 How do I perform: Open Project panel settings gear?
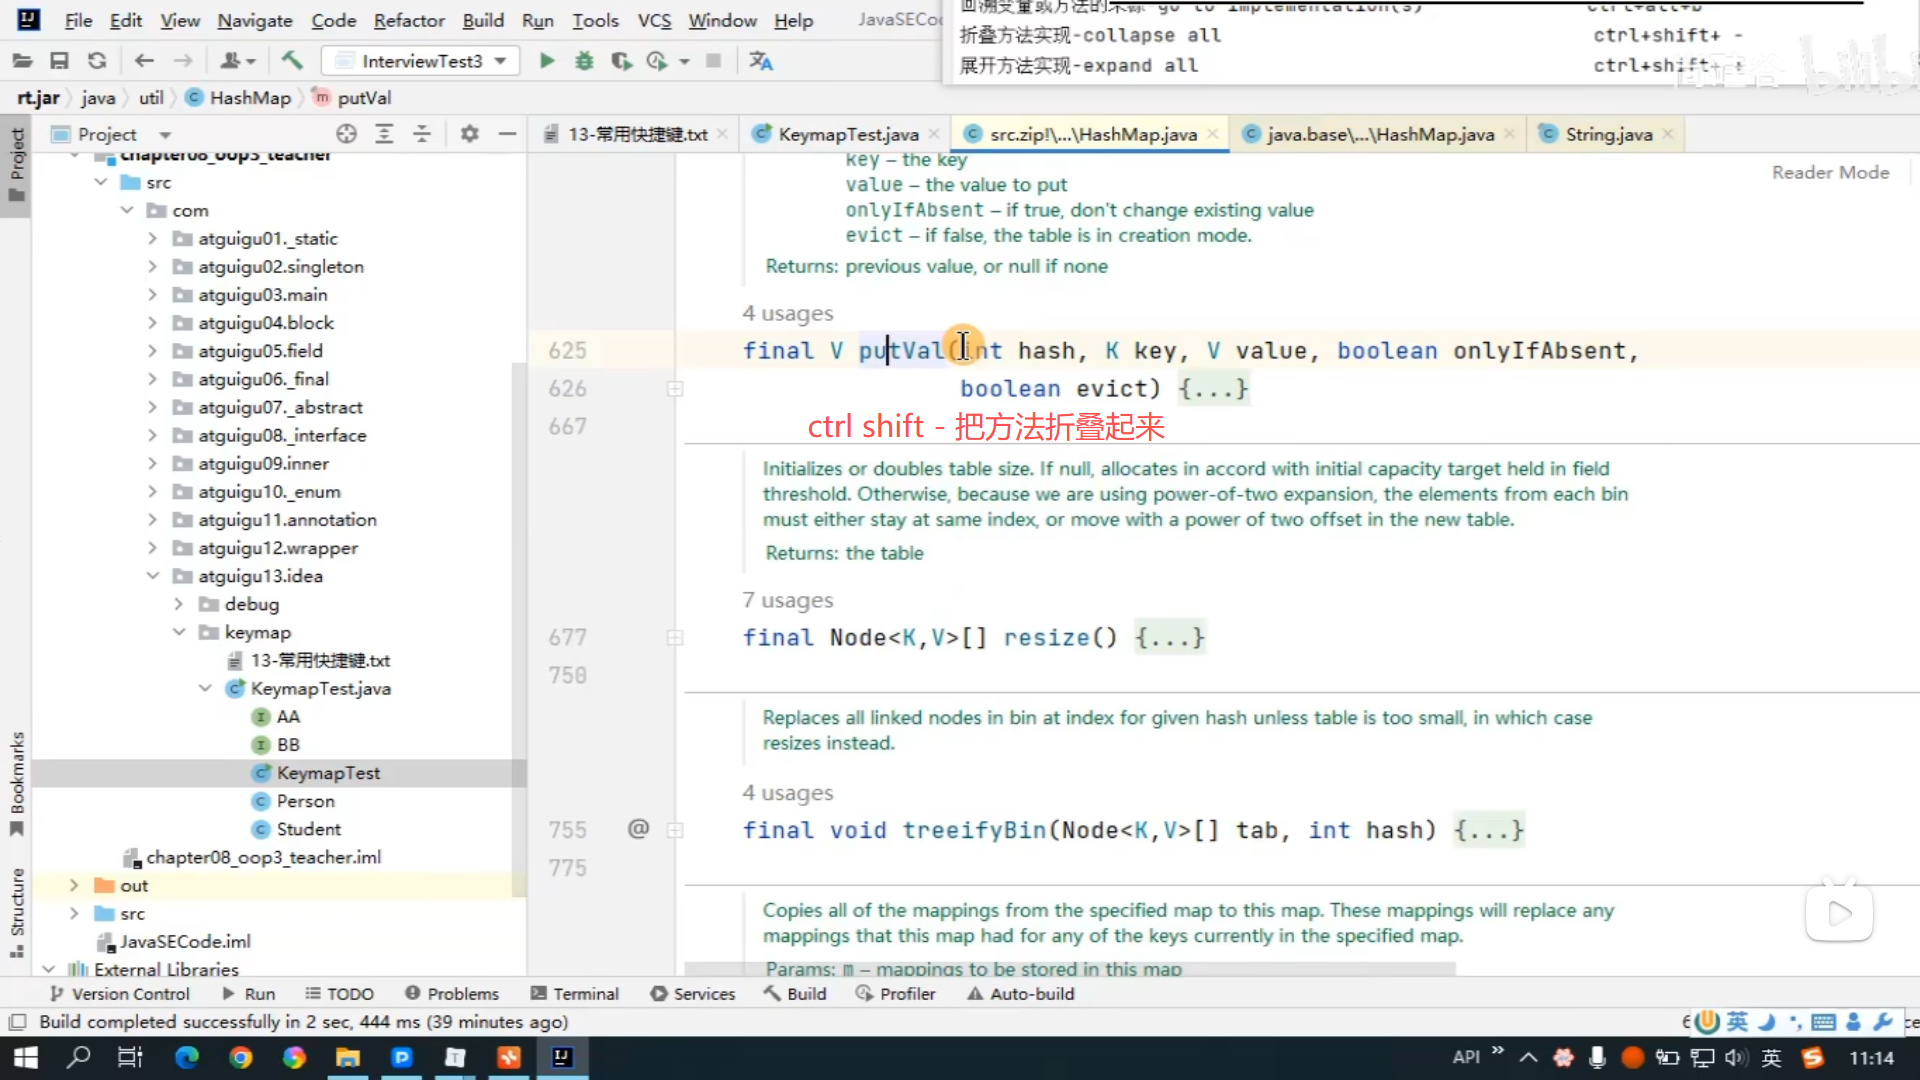[x=469, y=134]
